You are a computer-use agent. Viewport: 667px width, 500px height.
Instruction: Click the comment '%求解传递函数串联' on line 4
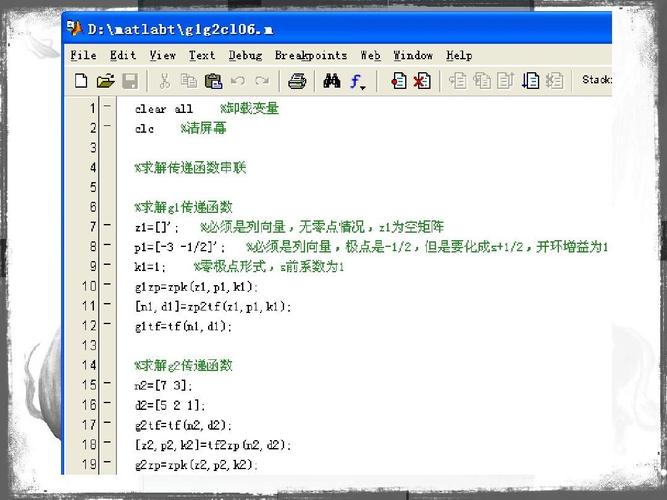(190, 168)
